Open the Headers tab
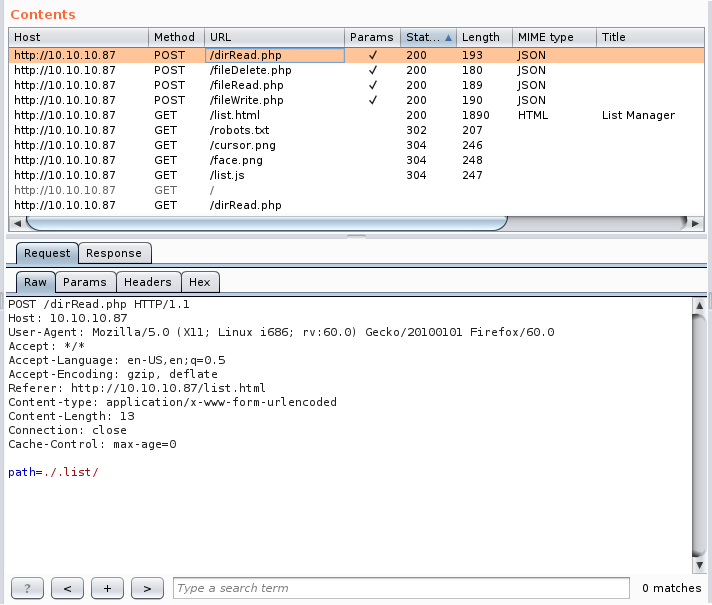 148,282
